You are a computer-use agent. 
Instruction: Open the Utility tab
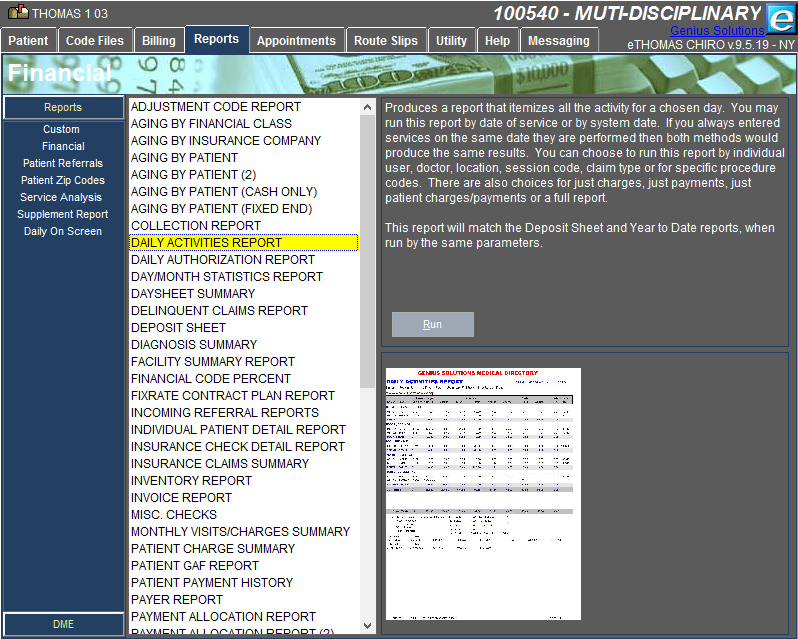click(x=451, y=41)
